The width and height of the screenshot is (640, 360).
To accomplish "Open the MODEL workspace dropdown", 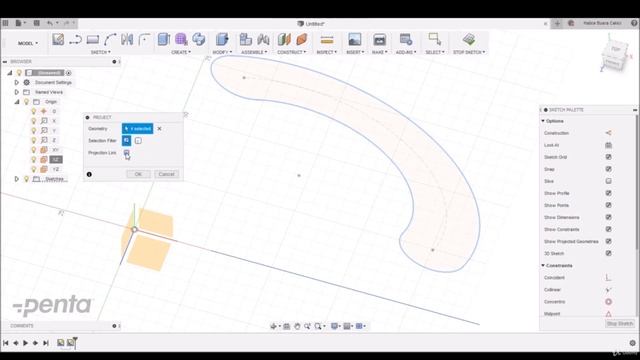I will click(x=28, y=43).
